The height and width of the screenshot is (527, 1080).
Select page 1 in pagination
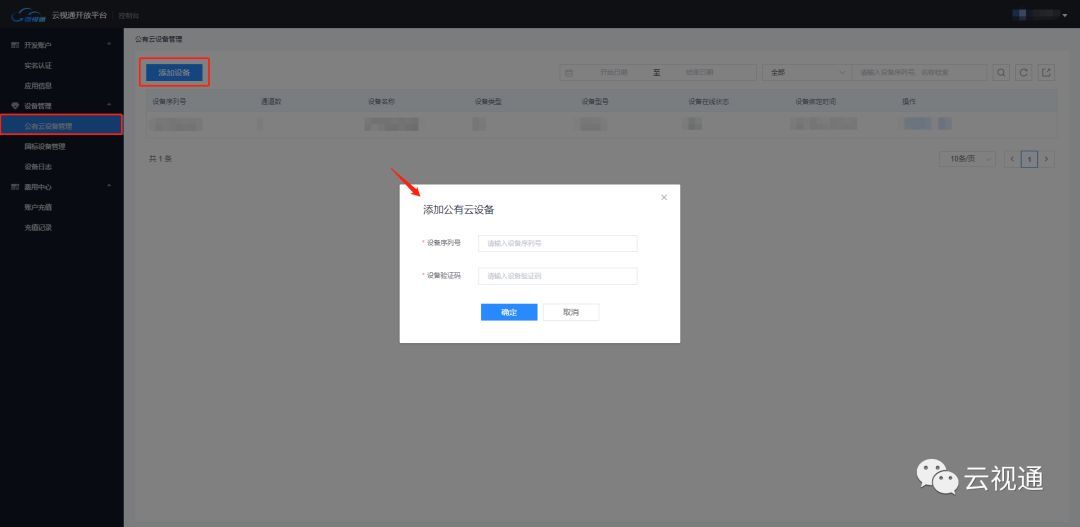(1029, 159)
